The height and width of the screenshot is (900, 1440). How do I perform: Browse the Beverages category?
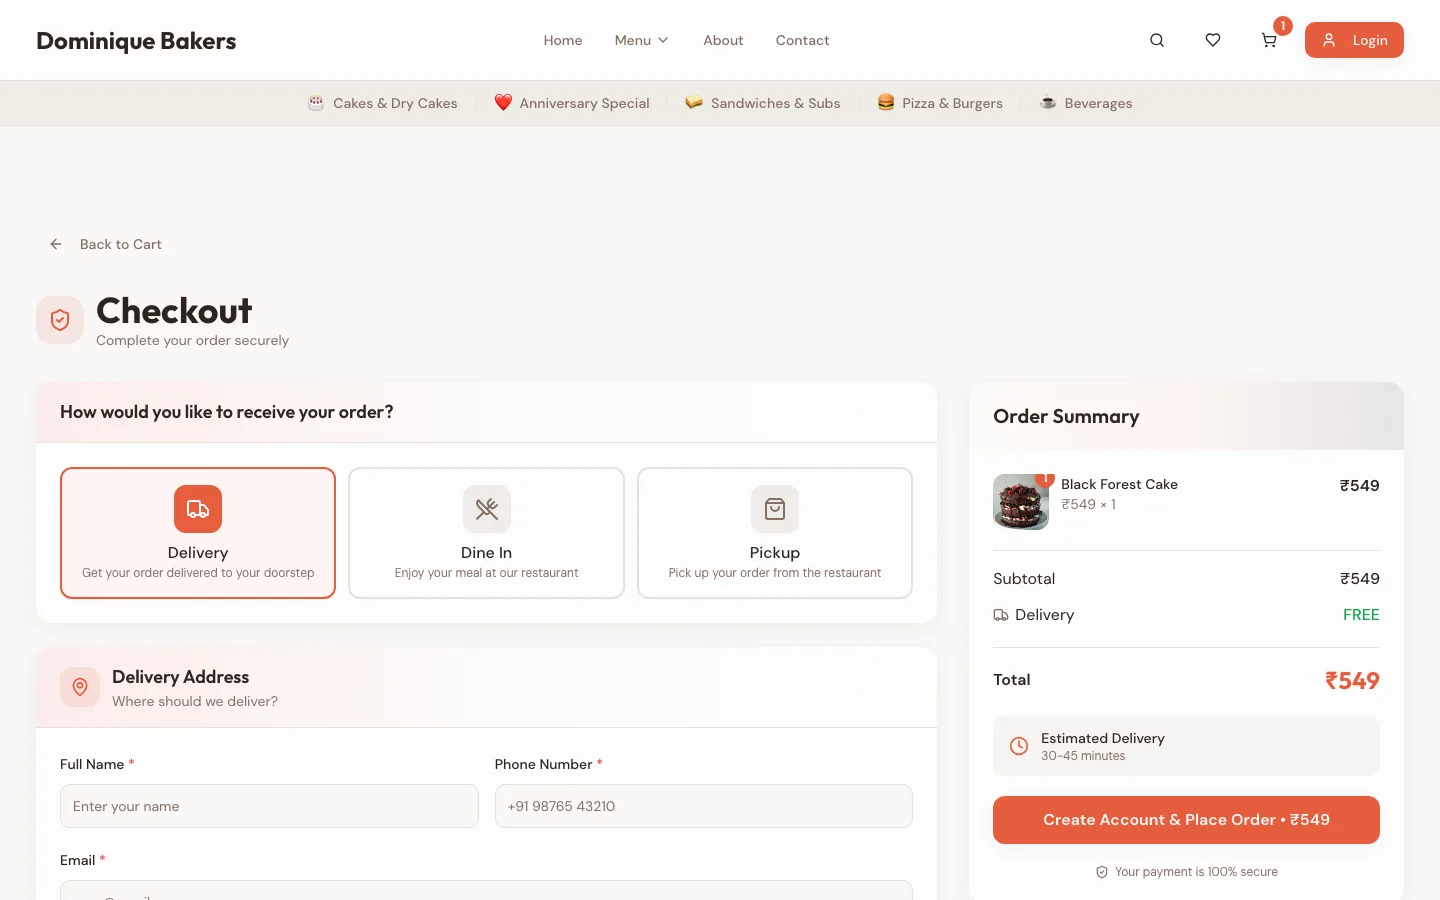point(1086,103)
